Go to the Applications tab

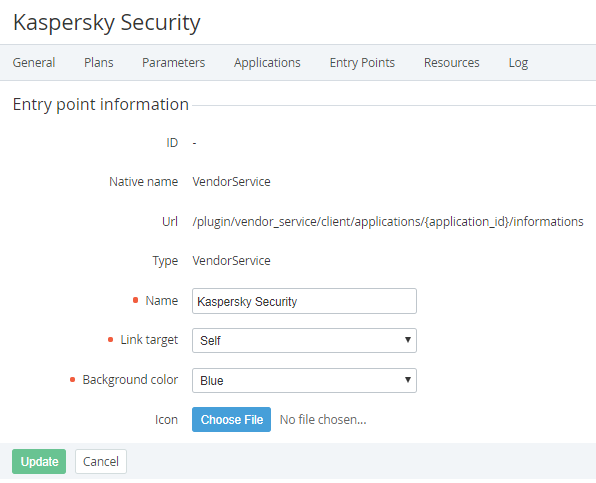267,63
